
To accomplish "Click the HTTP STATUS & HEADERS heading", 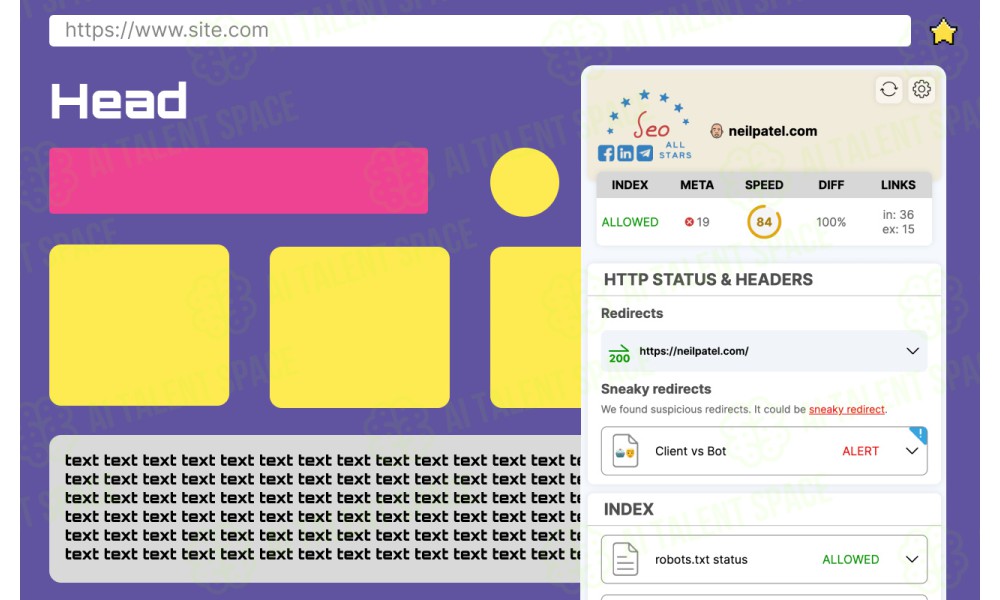I will (708, 279).
